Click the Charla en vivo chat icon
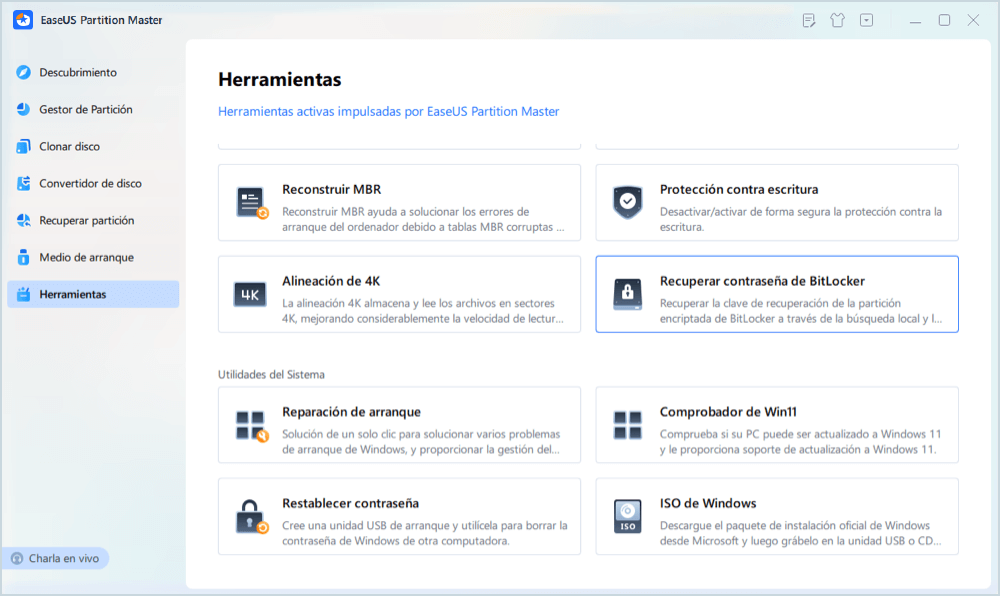The height and width of the screenshot is (596, 1000). coord(17,558)
